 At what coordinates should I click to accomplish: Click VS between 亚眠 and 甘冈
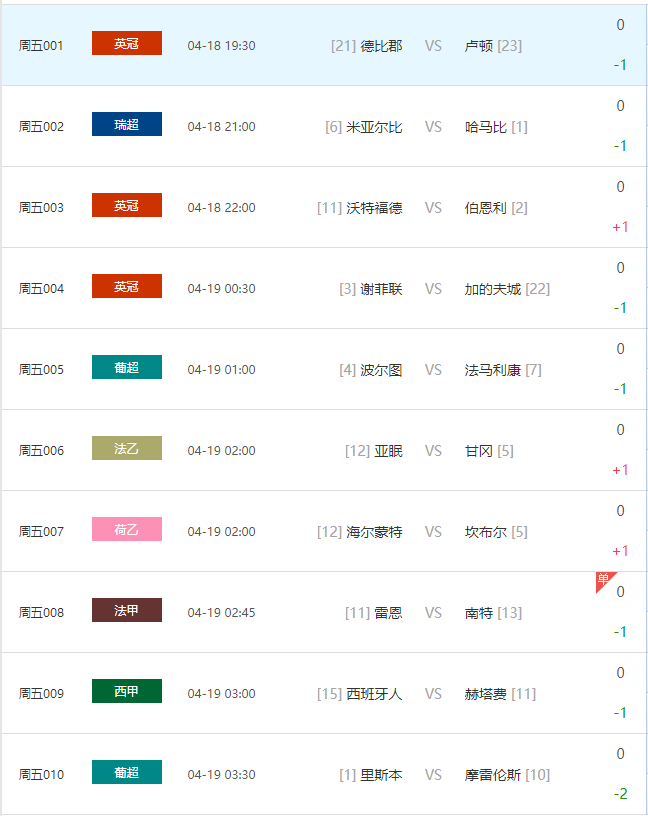[433, 451]
